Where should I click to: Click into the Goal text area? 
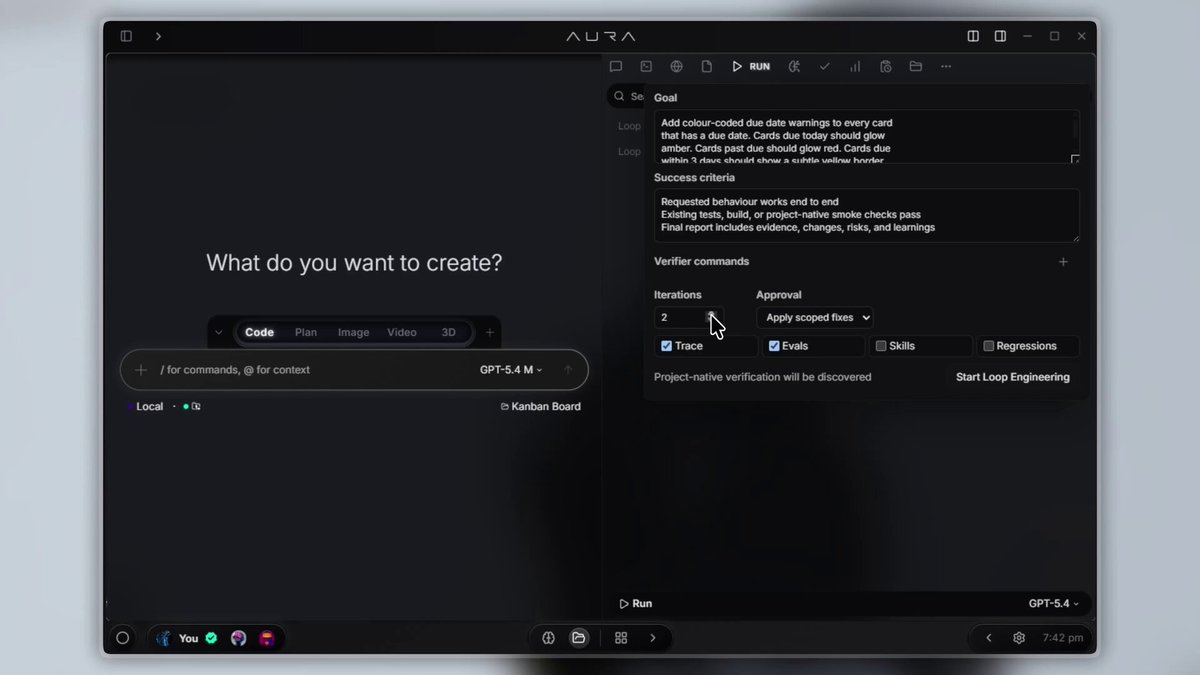866,137
